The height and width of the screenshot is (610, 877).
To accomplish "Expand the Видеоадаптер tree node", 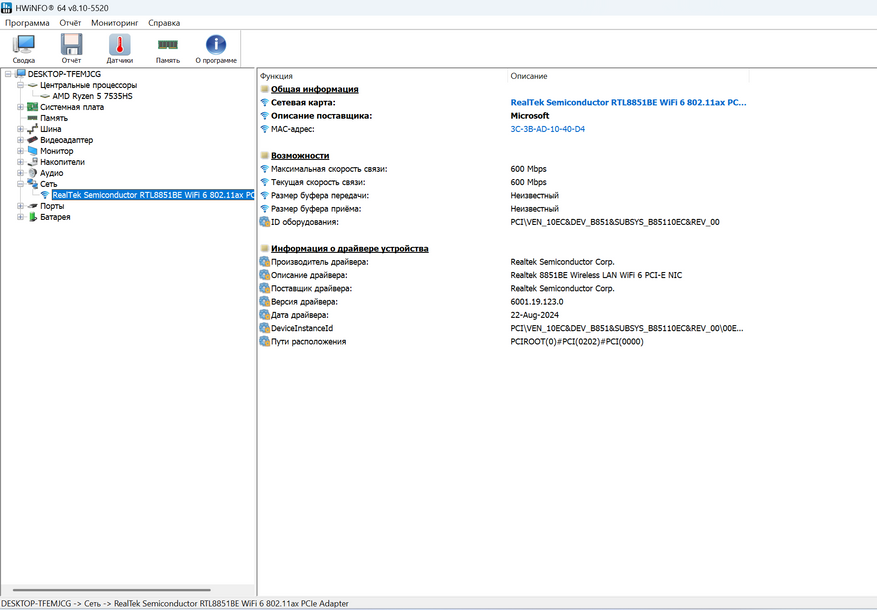I will (20, 140).
